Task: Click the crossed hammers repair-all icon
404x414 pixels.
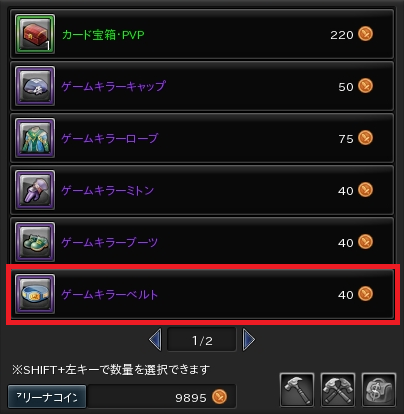Action: point(338,390)
